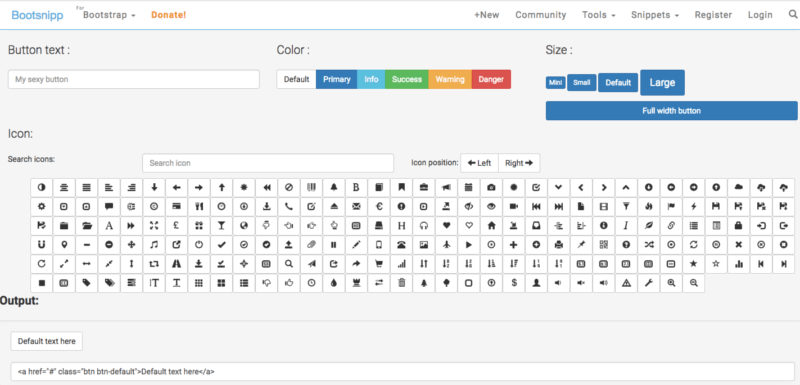The width and height of the screenshot is (800, 385).
Task: Pick the lightning flash icon
Action: [x=693, y=207]
